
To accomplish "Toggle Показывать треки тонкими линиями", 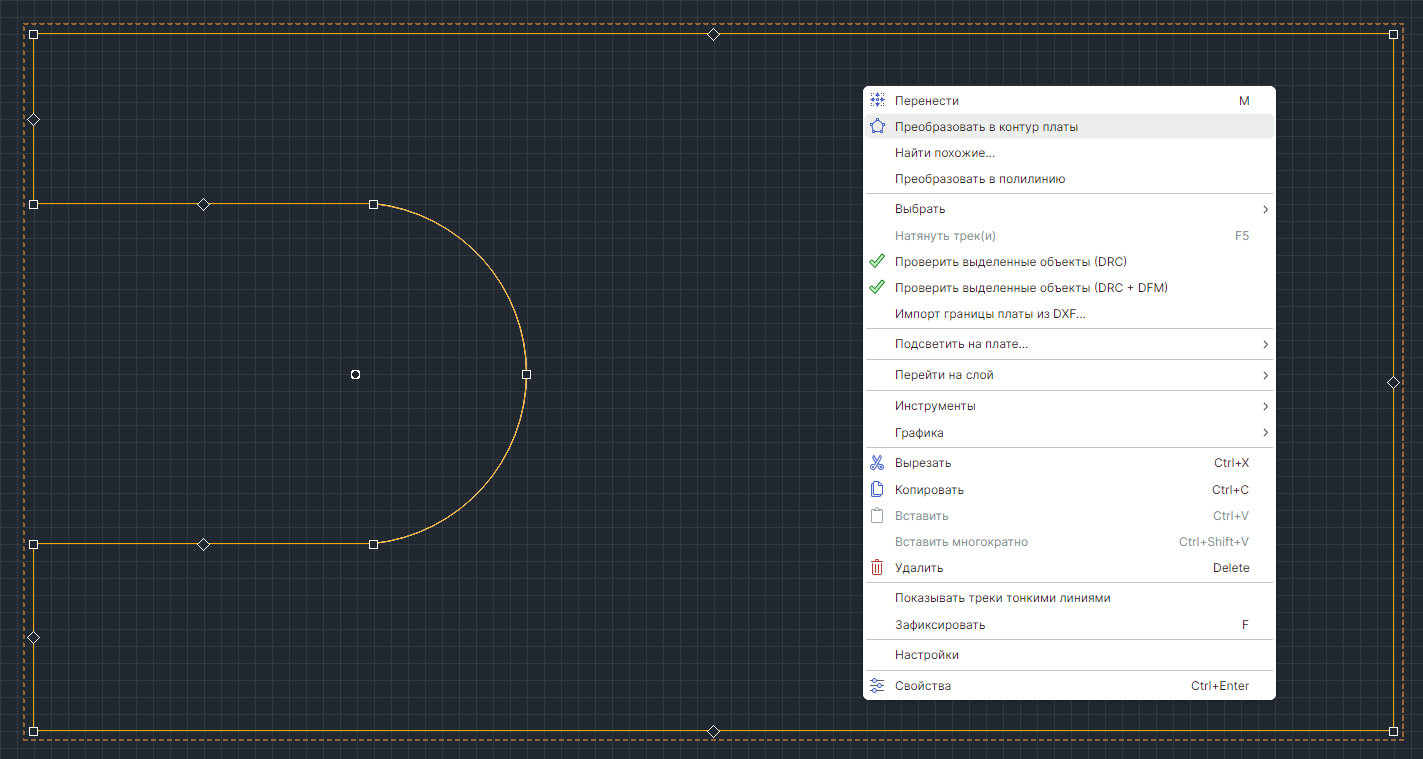I will click(x=1002, y=598).
